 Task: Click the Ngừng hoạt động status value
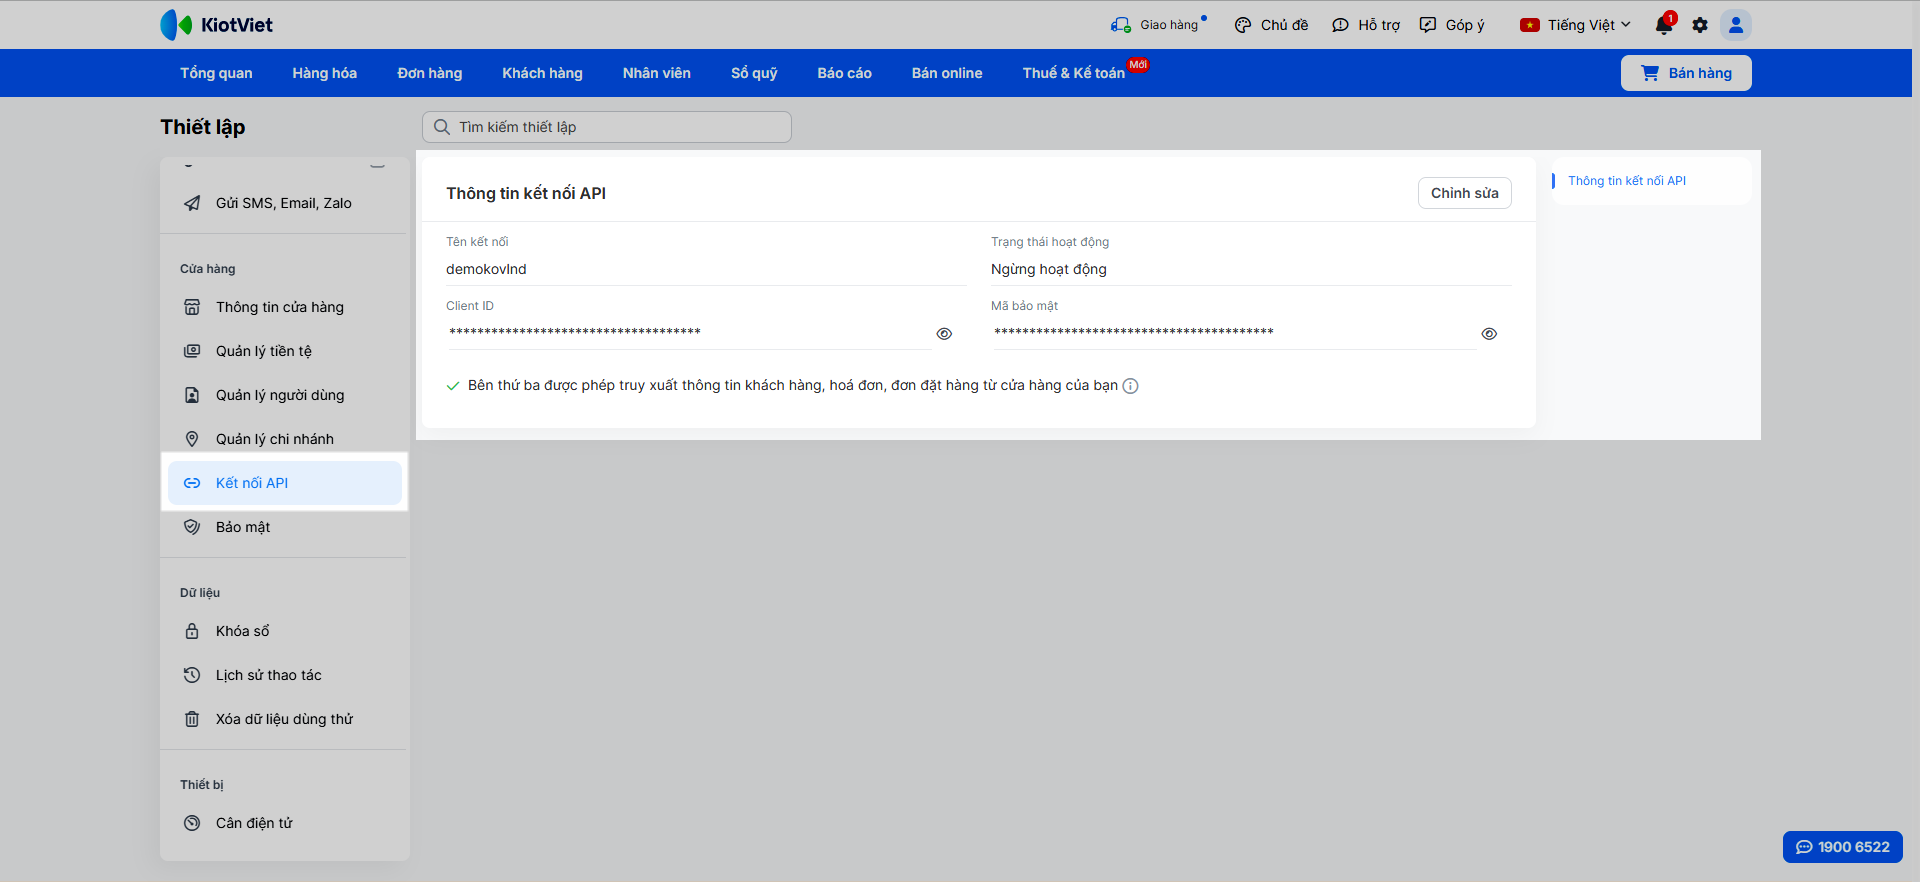tap(1049, 269)
